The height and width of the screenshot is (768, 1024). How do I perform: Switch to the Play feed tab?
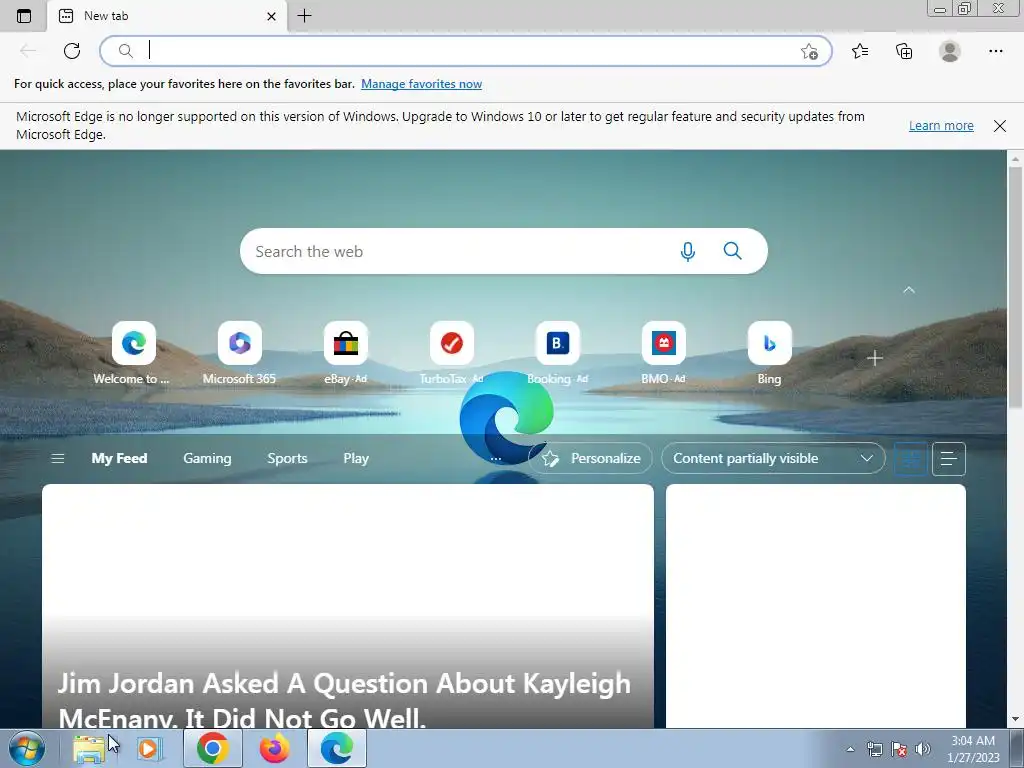[356, 458]
